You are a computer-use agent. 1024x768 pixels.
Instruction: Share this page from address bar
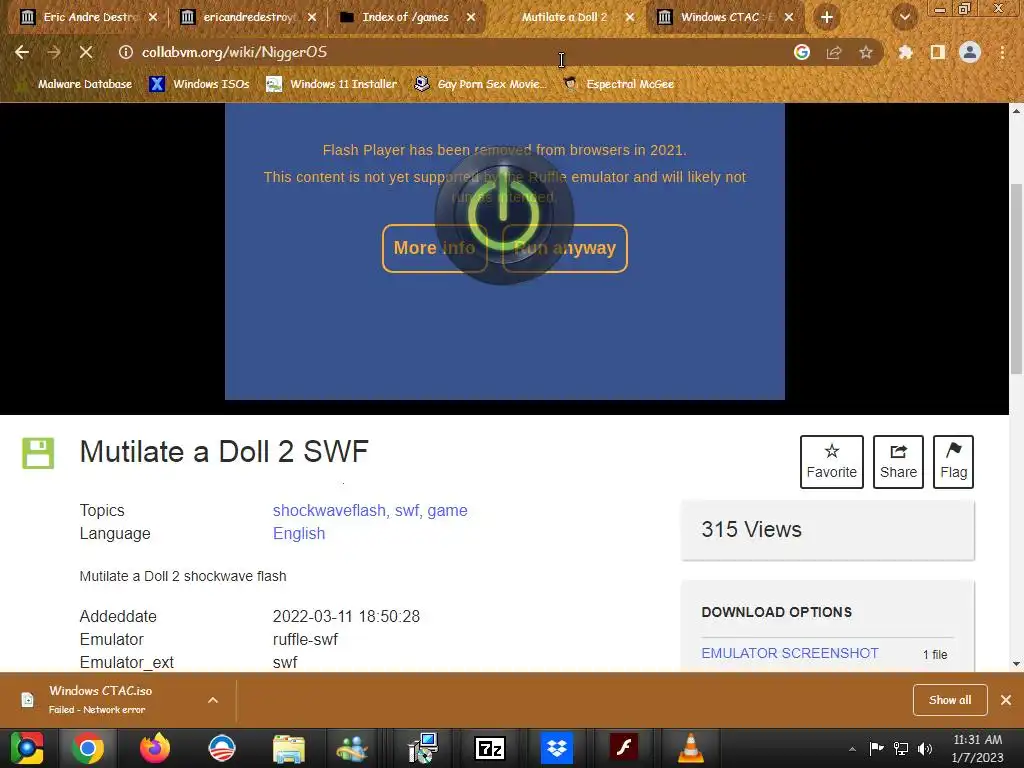point(834,52)
